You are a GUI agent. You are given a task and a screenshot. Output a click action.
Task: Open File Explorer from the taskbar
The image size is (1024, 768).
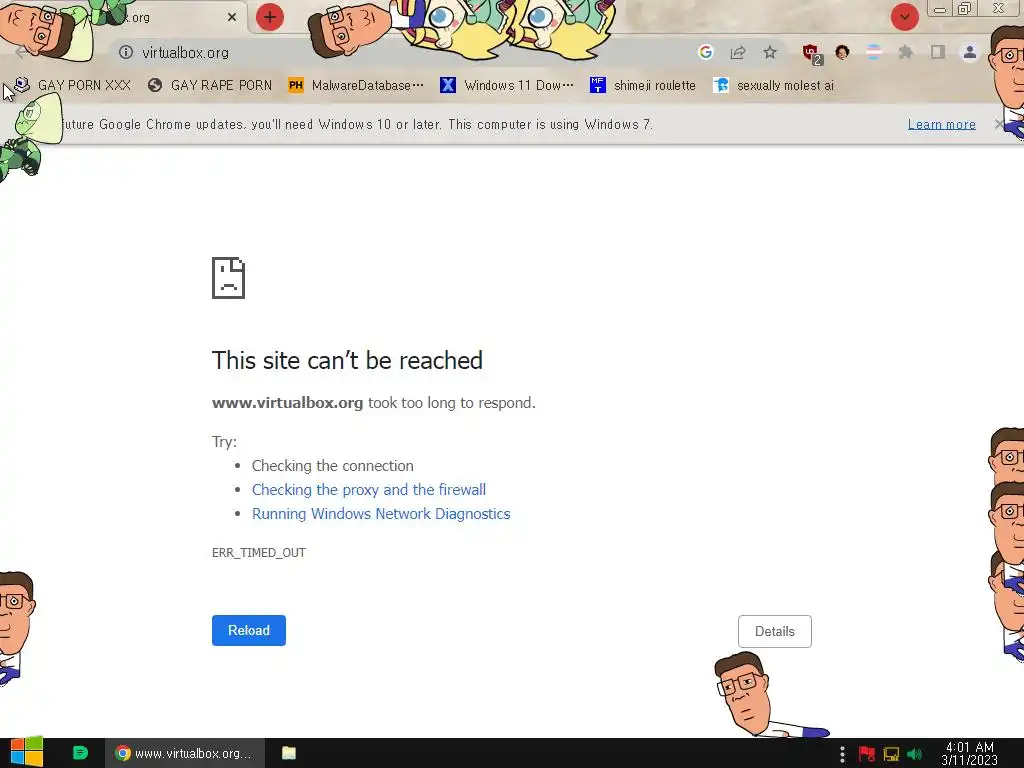(289, 753)
